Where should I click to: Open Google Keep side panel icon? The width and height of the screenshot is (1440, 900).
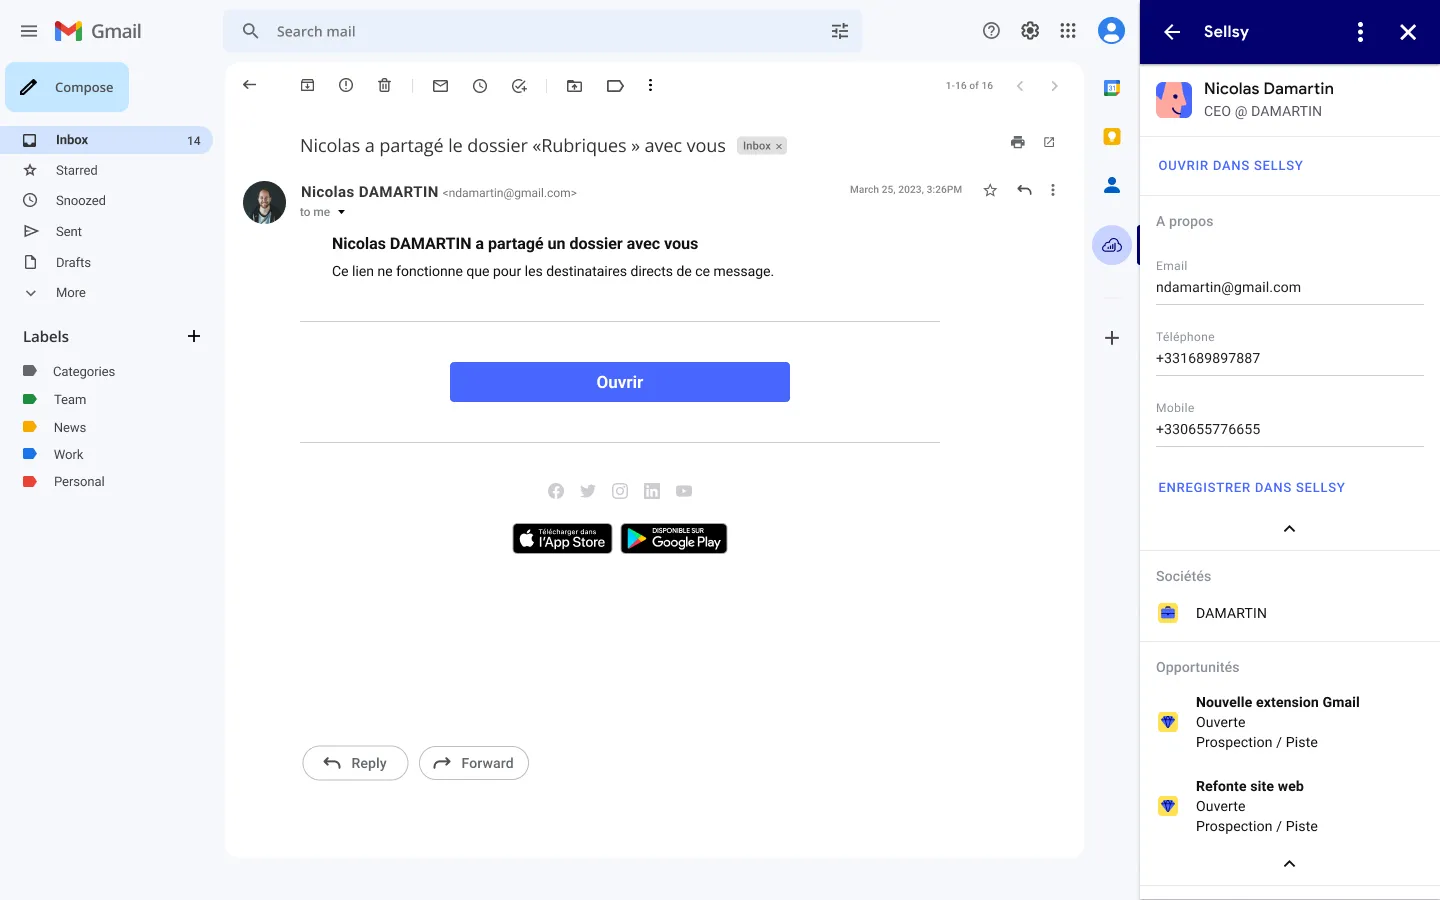pyautogui.click(x=1112, y=136)
